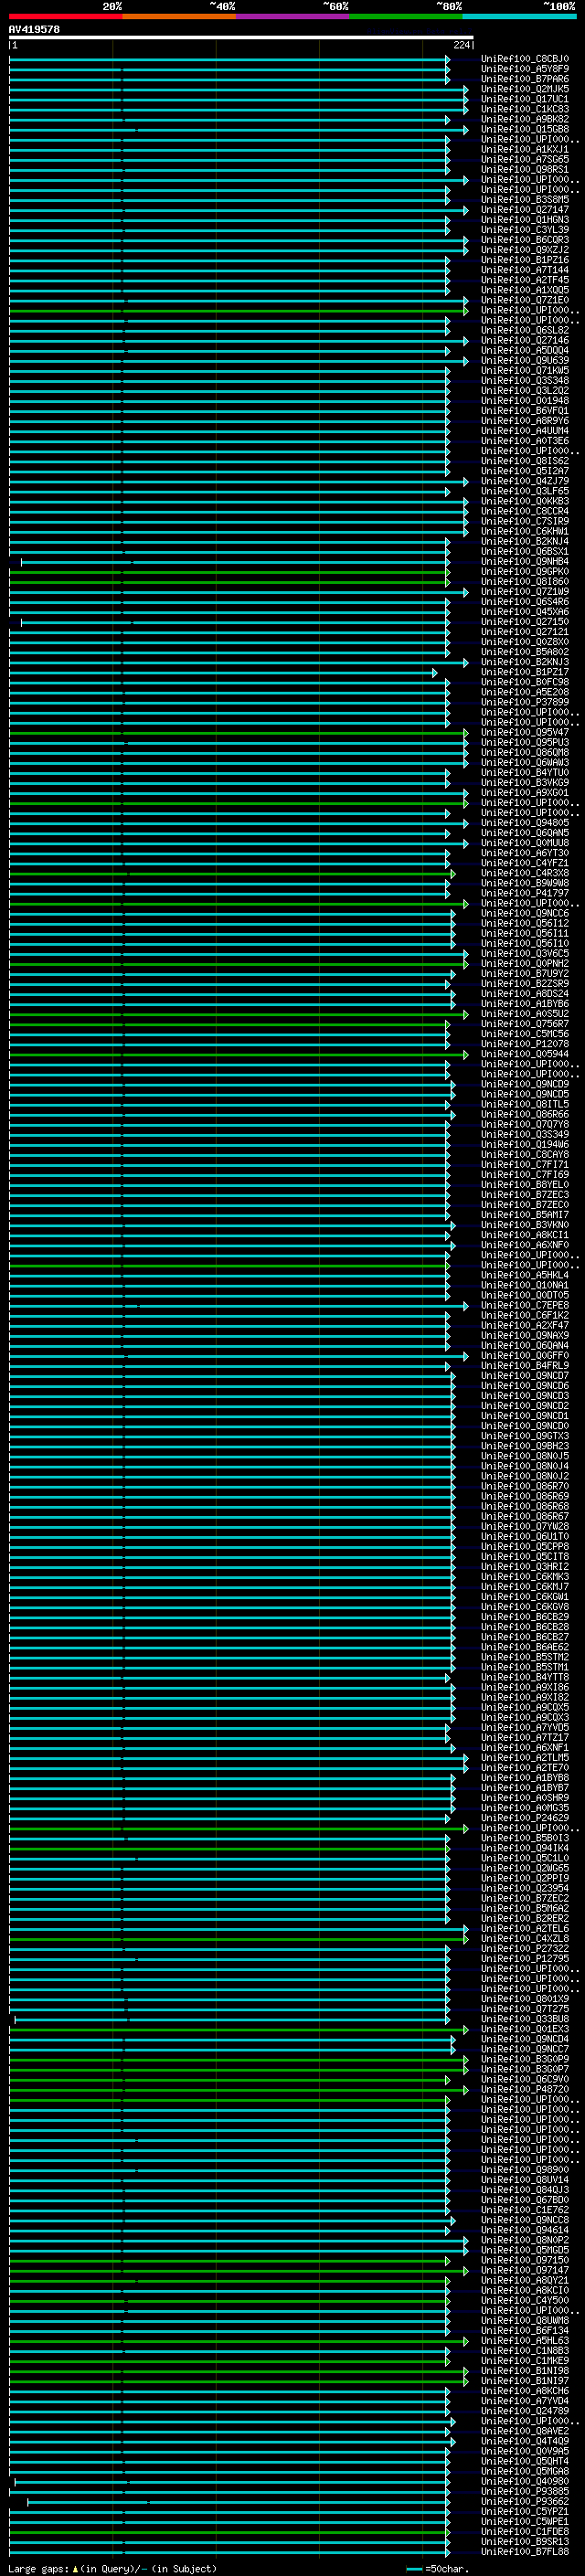The image size is (585, 2576).
Task: Open hit UniRef100_A5Y8F9
Action: pos(525,69)
